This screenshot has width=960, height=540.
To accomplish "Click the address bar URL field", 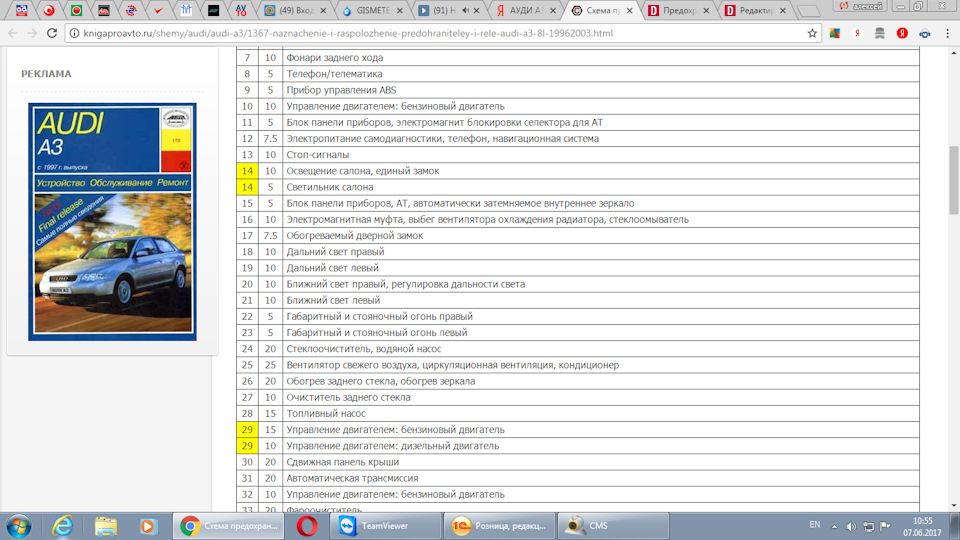I will [441, 33].
